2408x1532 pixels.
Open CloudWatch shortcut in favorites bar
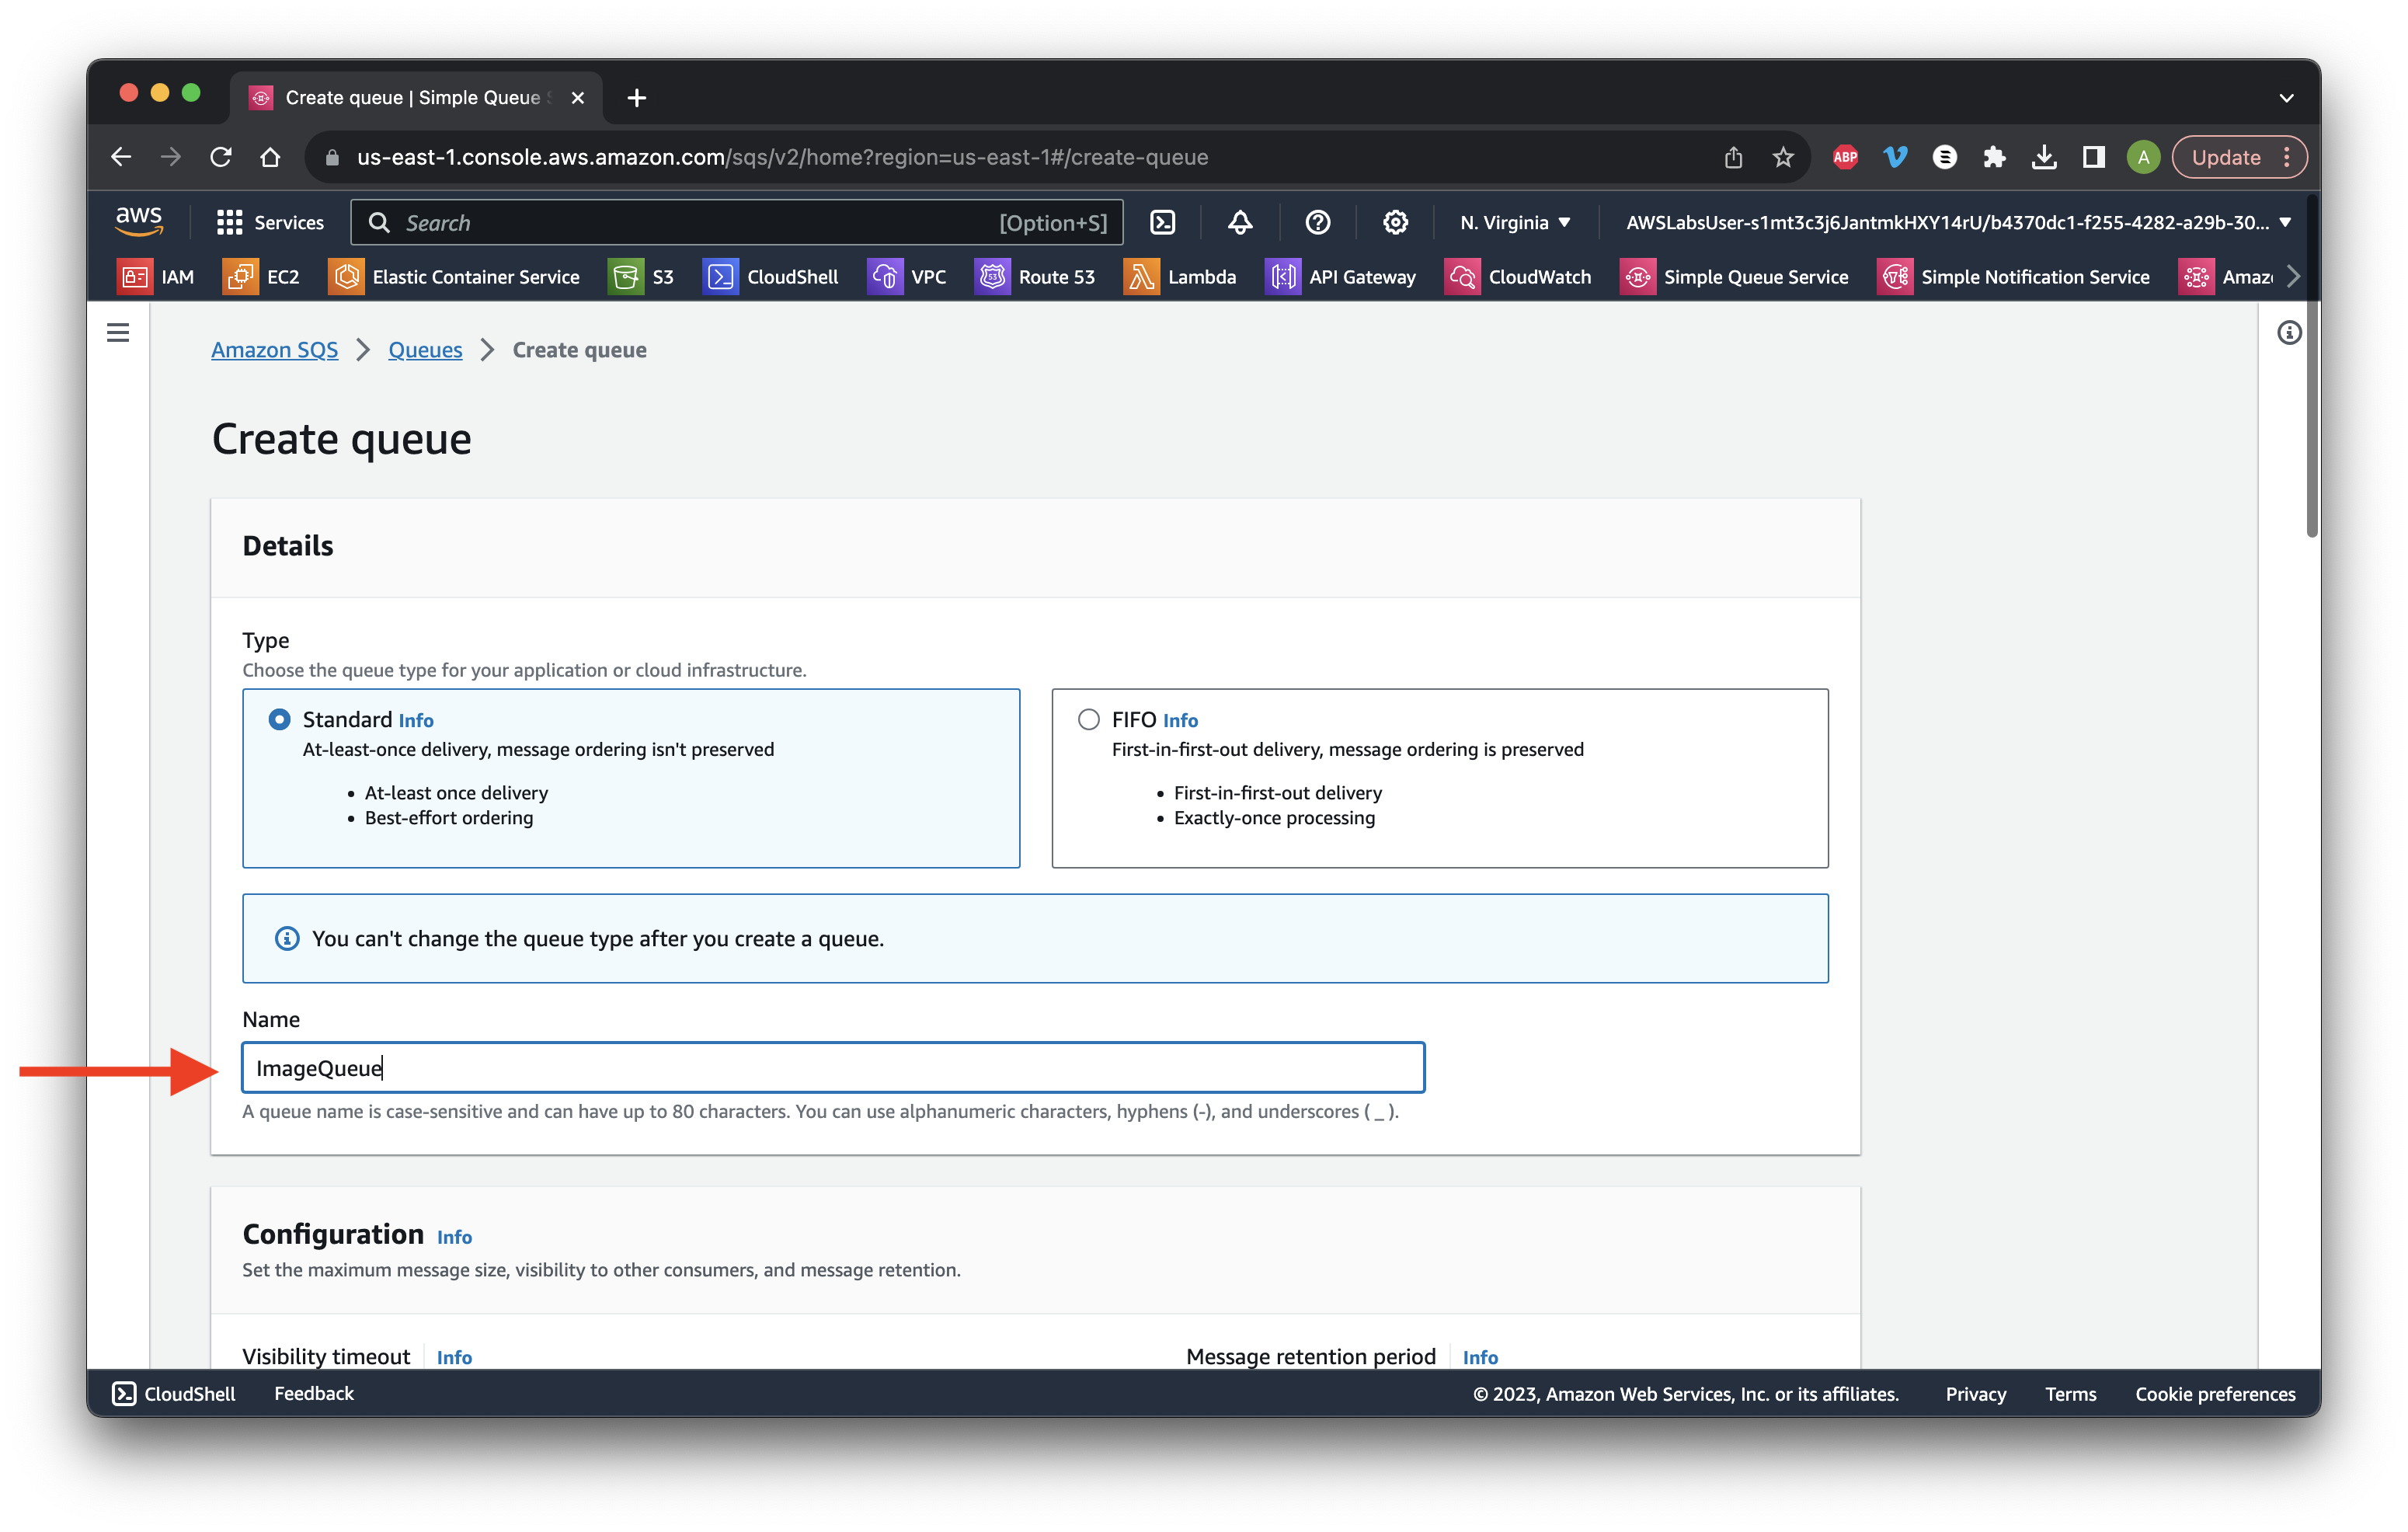[1517, 277]
